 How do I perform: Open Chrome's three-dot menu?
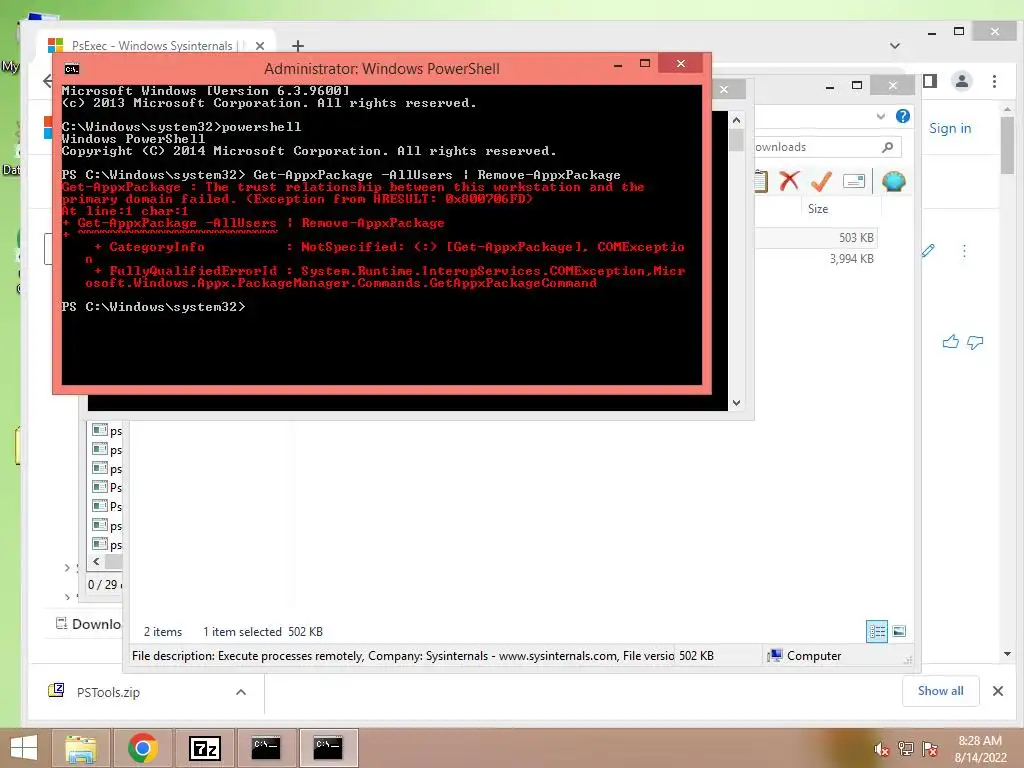click(x=994, y=81)
